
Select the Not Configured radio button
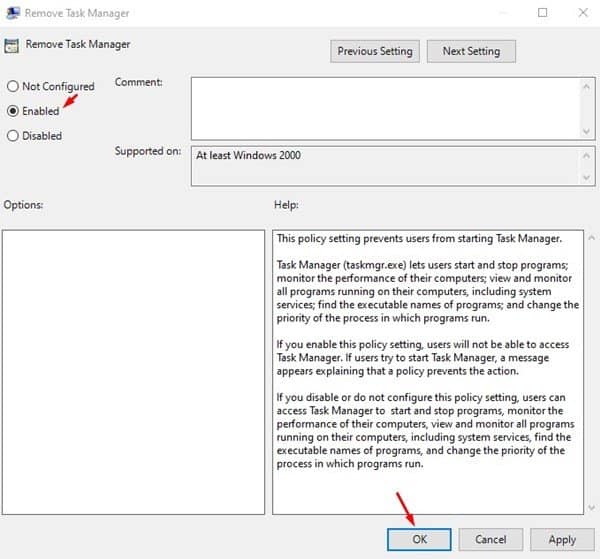[x=13, y=86]
